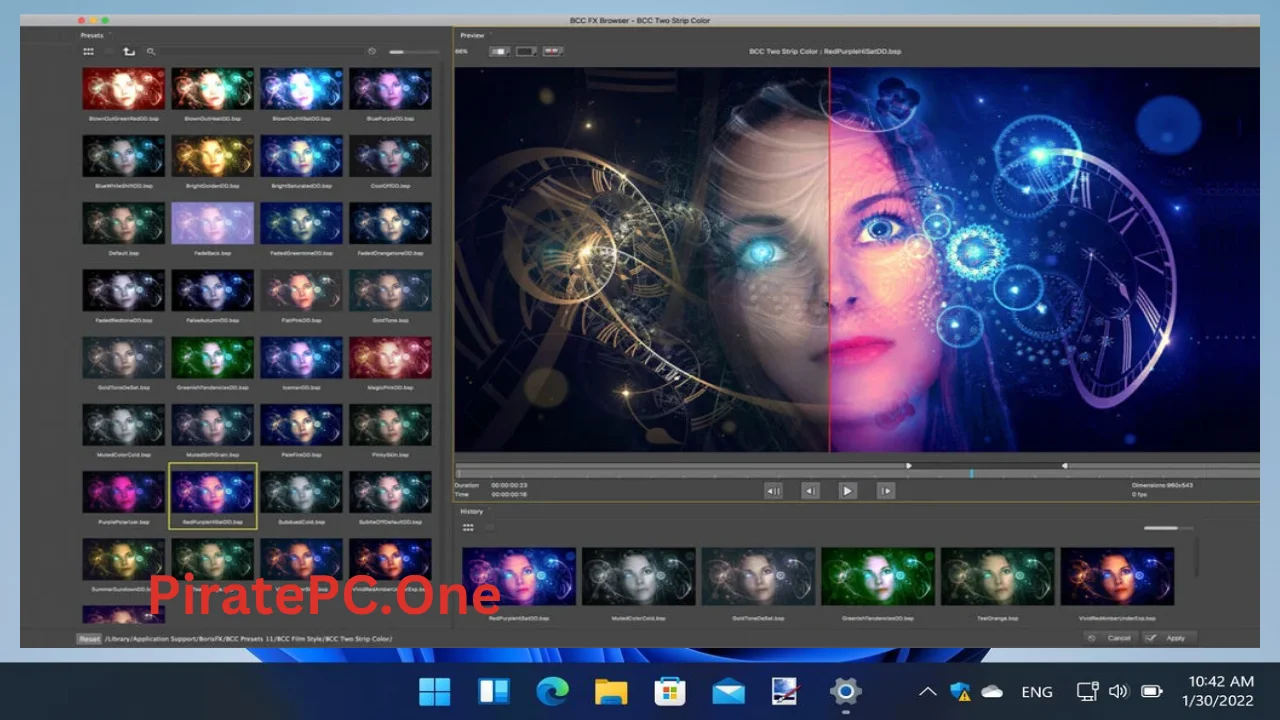Click the Reset button at bottom left
1280x720 pixels.
[x=90, y=638]
